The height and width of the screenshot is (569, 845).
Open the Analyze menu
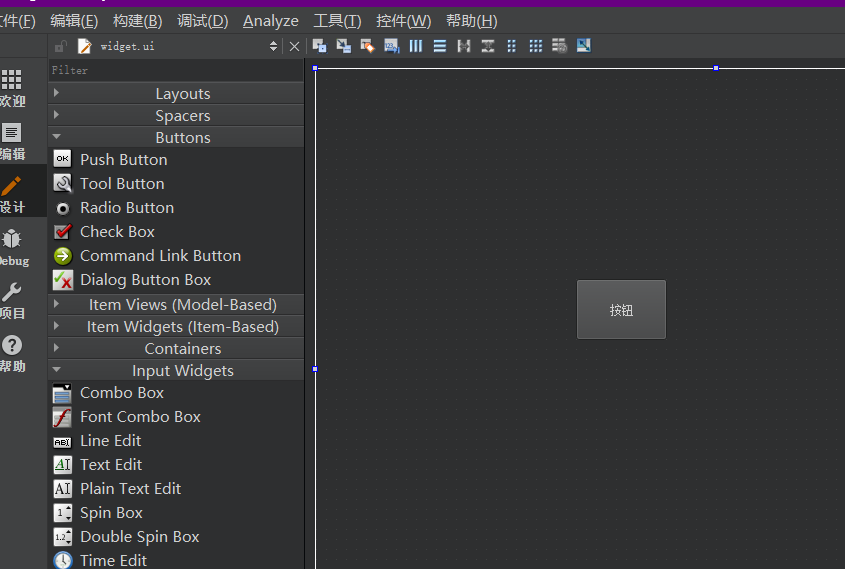270,21
